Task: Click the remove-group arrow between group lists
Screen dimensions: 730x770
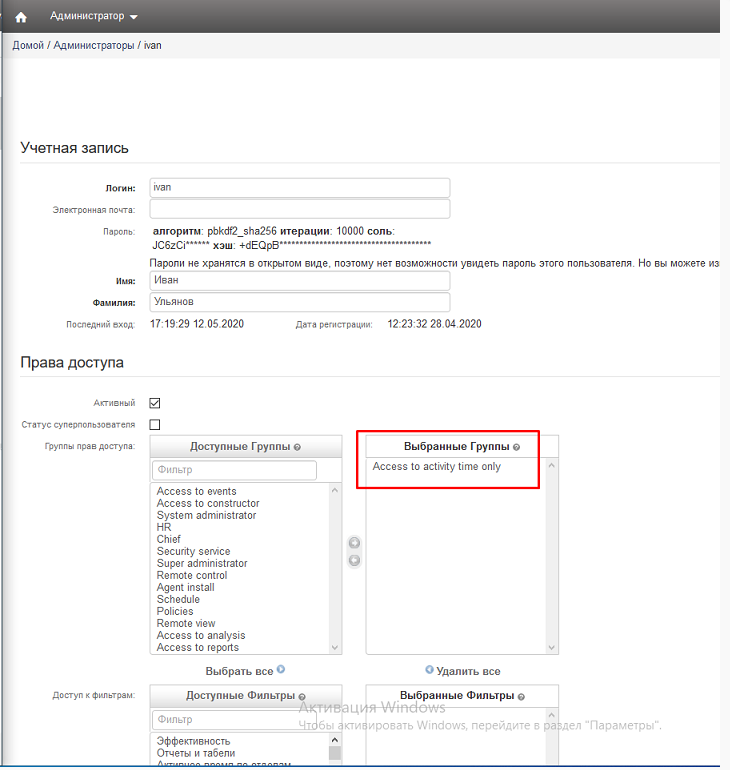Action: (354, 560)
